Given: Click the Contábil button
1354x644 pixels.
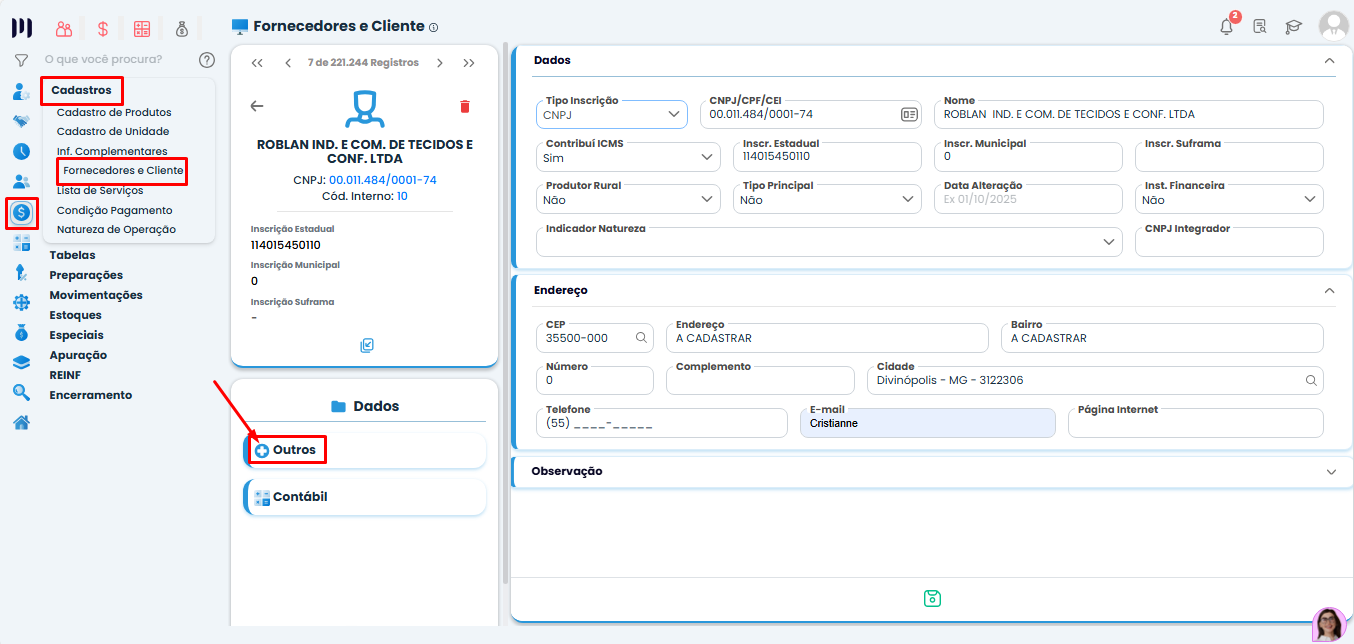Looking at the screenshot, I should pos(299,497).
